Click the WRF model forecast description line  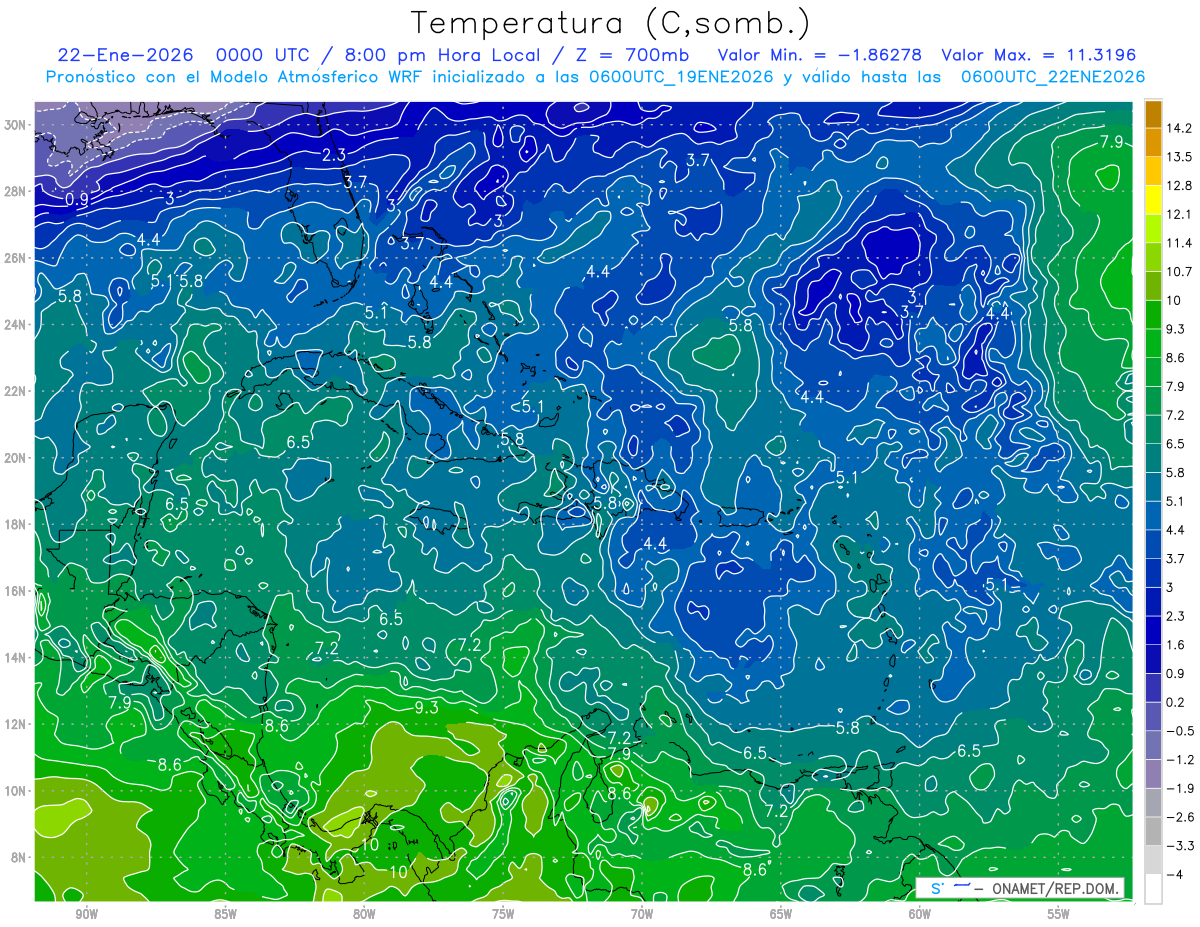coord(595,77)
